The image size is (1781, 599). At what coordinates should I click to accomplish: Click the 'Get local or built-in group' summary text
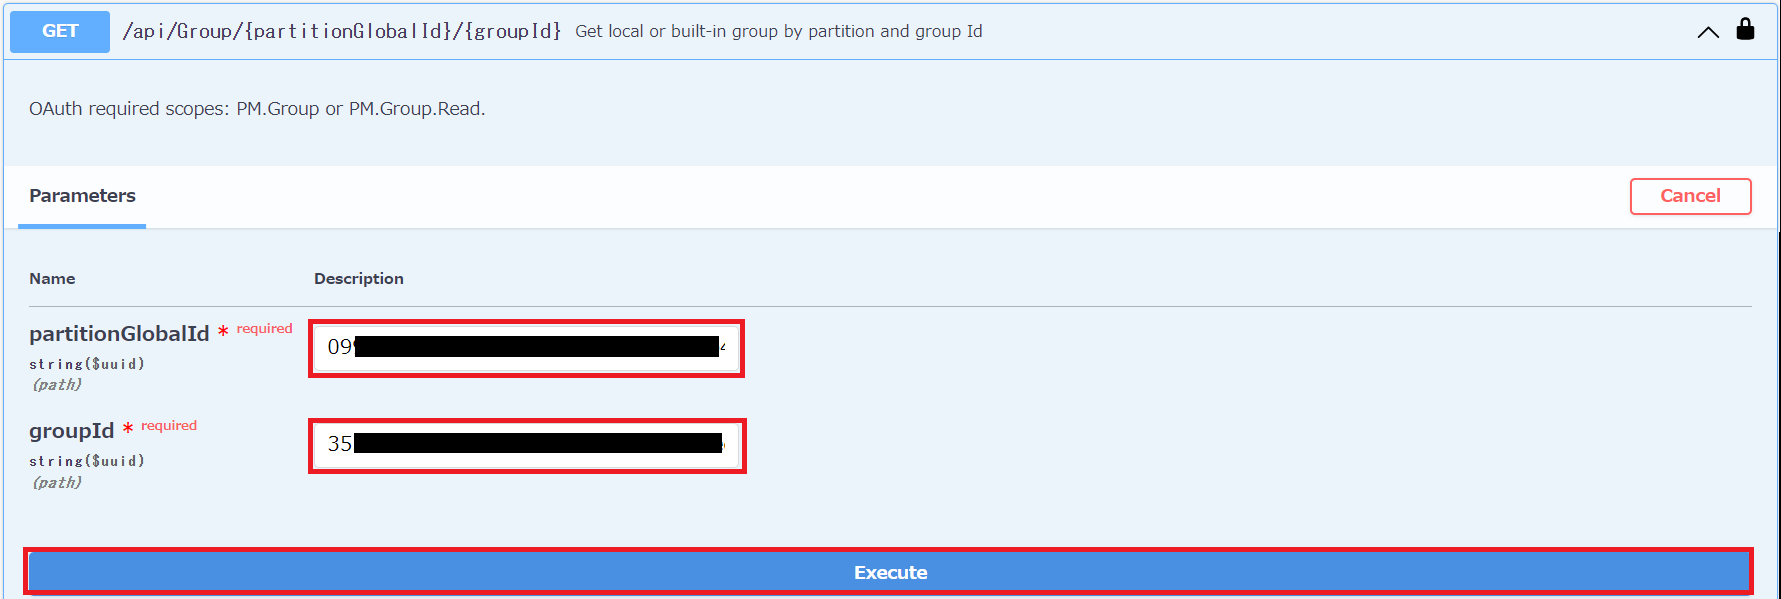(779, 31)
